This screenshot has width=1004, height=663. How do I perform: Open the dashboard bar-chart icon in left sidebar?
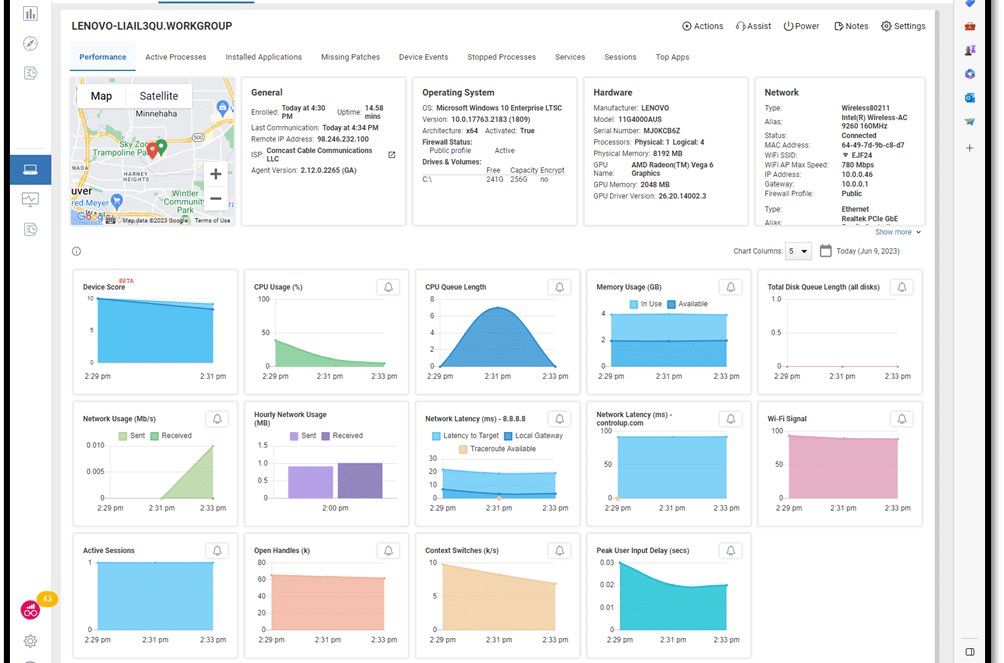[30, 13]
